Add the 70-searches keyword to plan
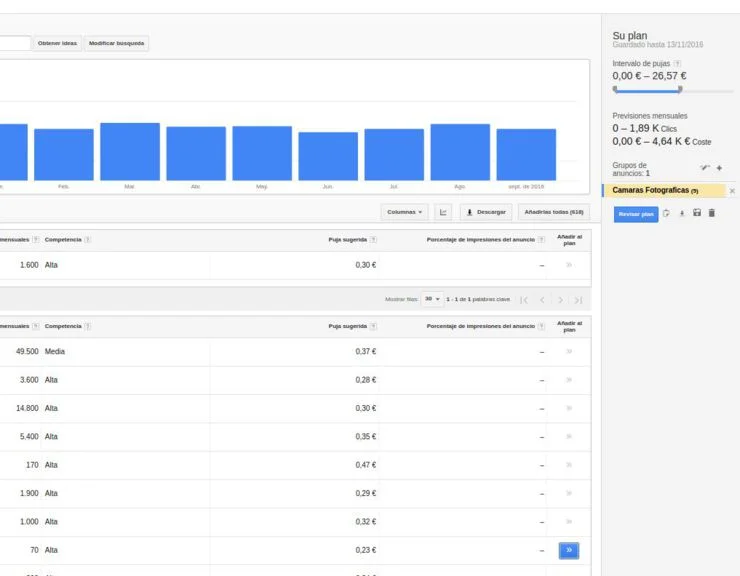 click(569, 550)
